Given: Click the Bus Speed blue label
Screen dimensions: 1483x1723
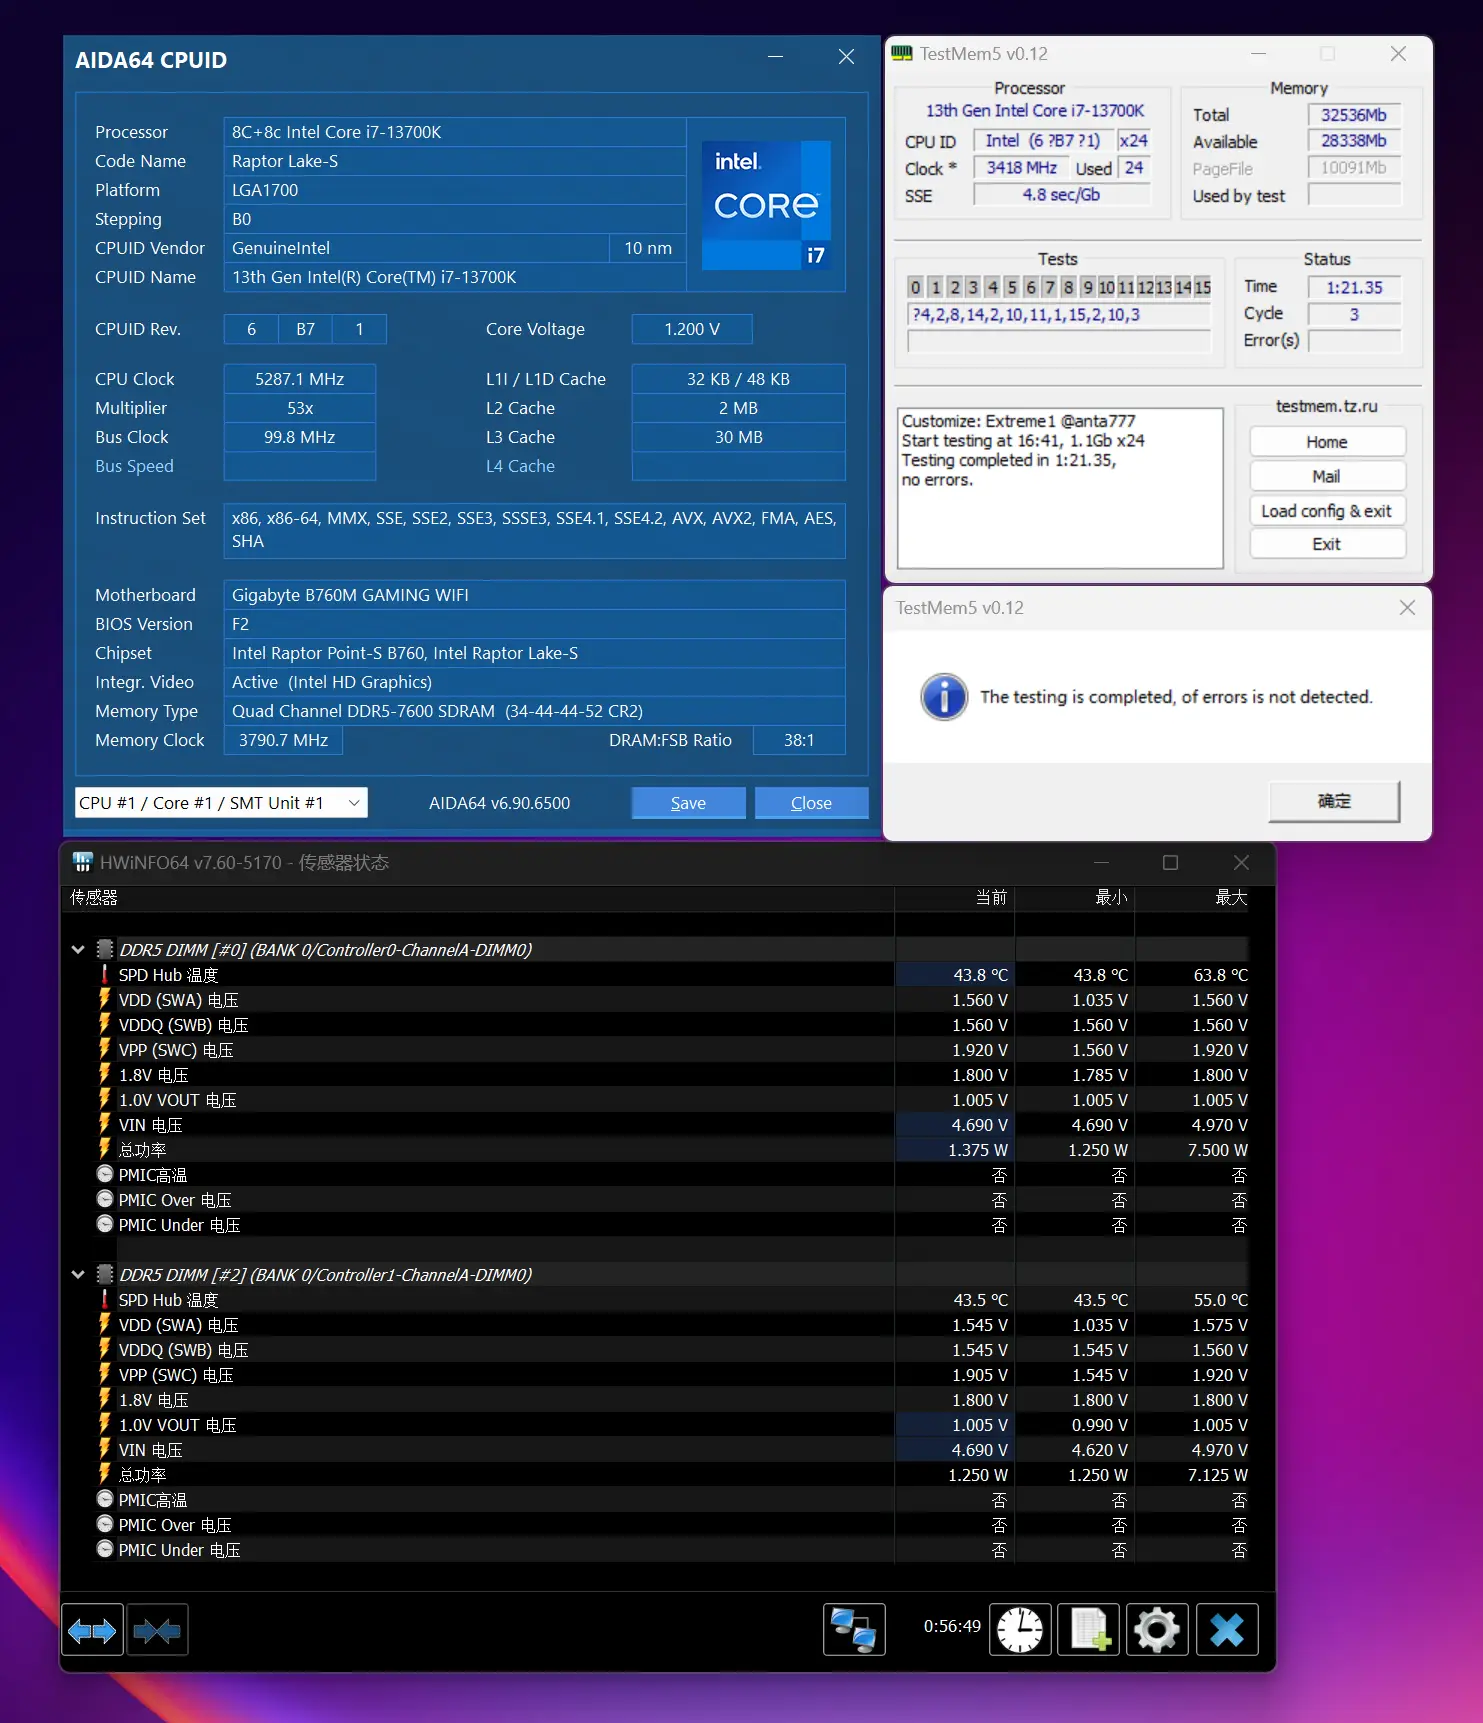Looking at the screenshot, I should (x=134, y=466).
